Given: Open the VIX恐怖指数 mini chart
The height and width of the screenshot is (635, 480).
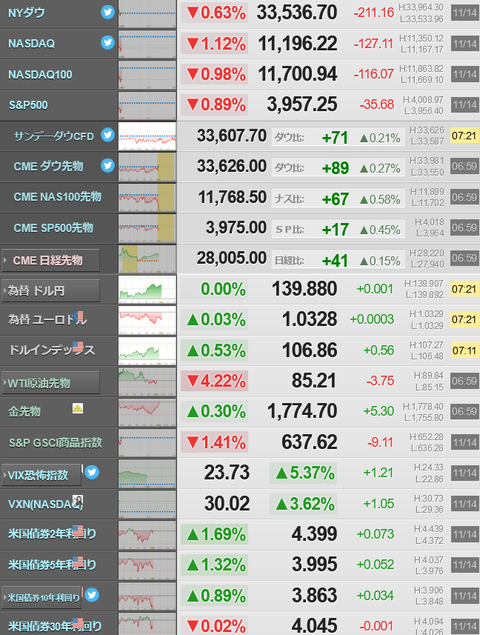Looking at the screenshot, I should tap(147, 473).
